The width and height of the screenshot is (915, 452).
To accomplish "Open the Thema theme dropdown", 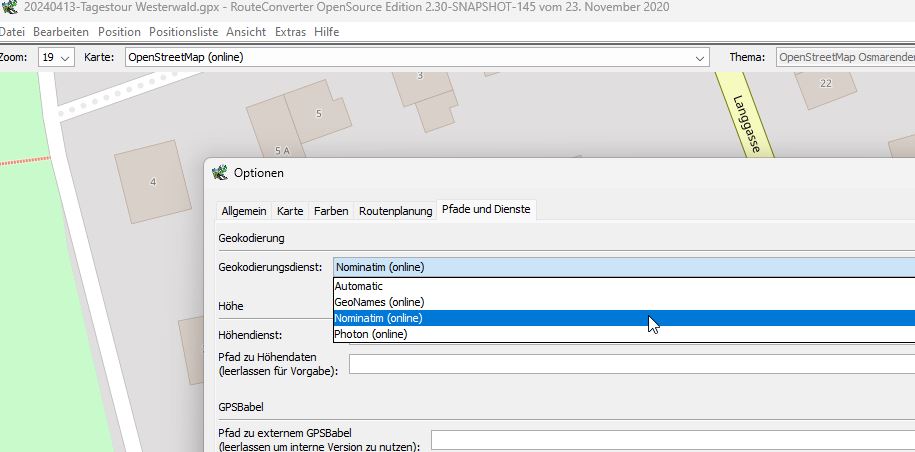I will tap(844, 57).
